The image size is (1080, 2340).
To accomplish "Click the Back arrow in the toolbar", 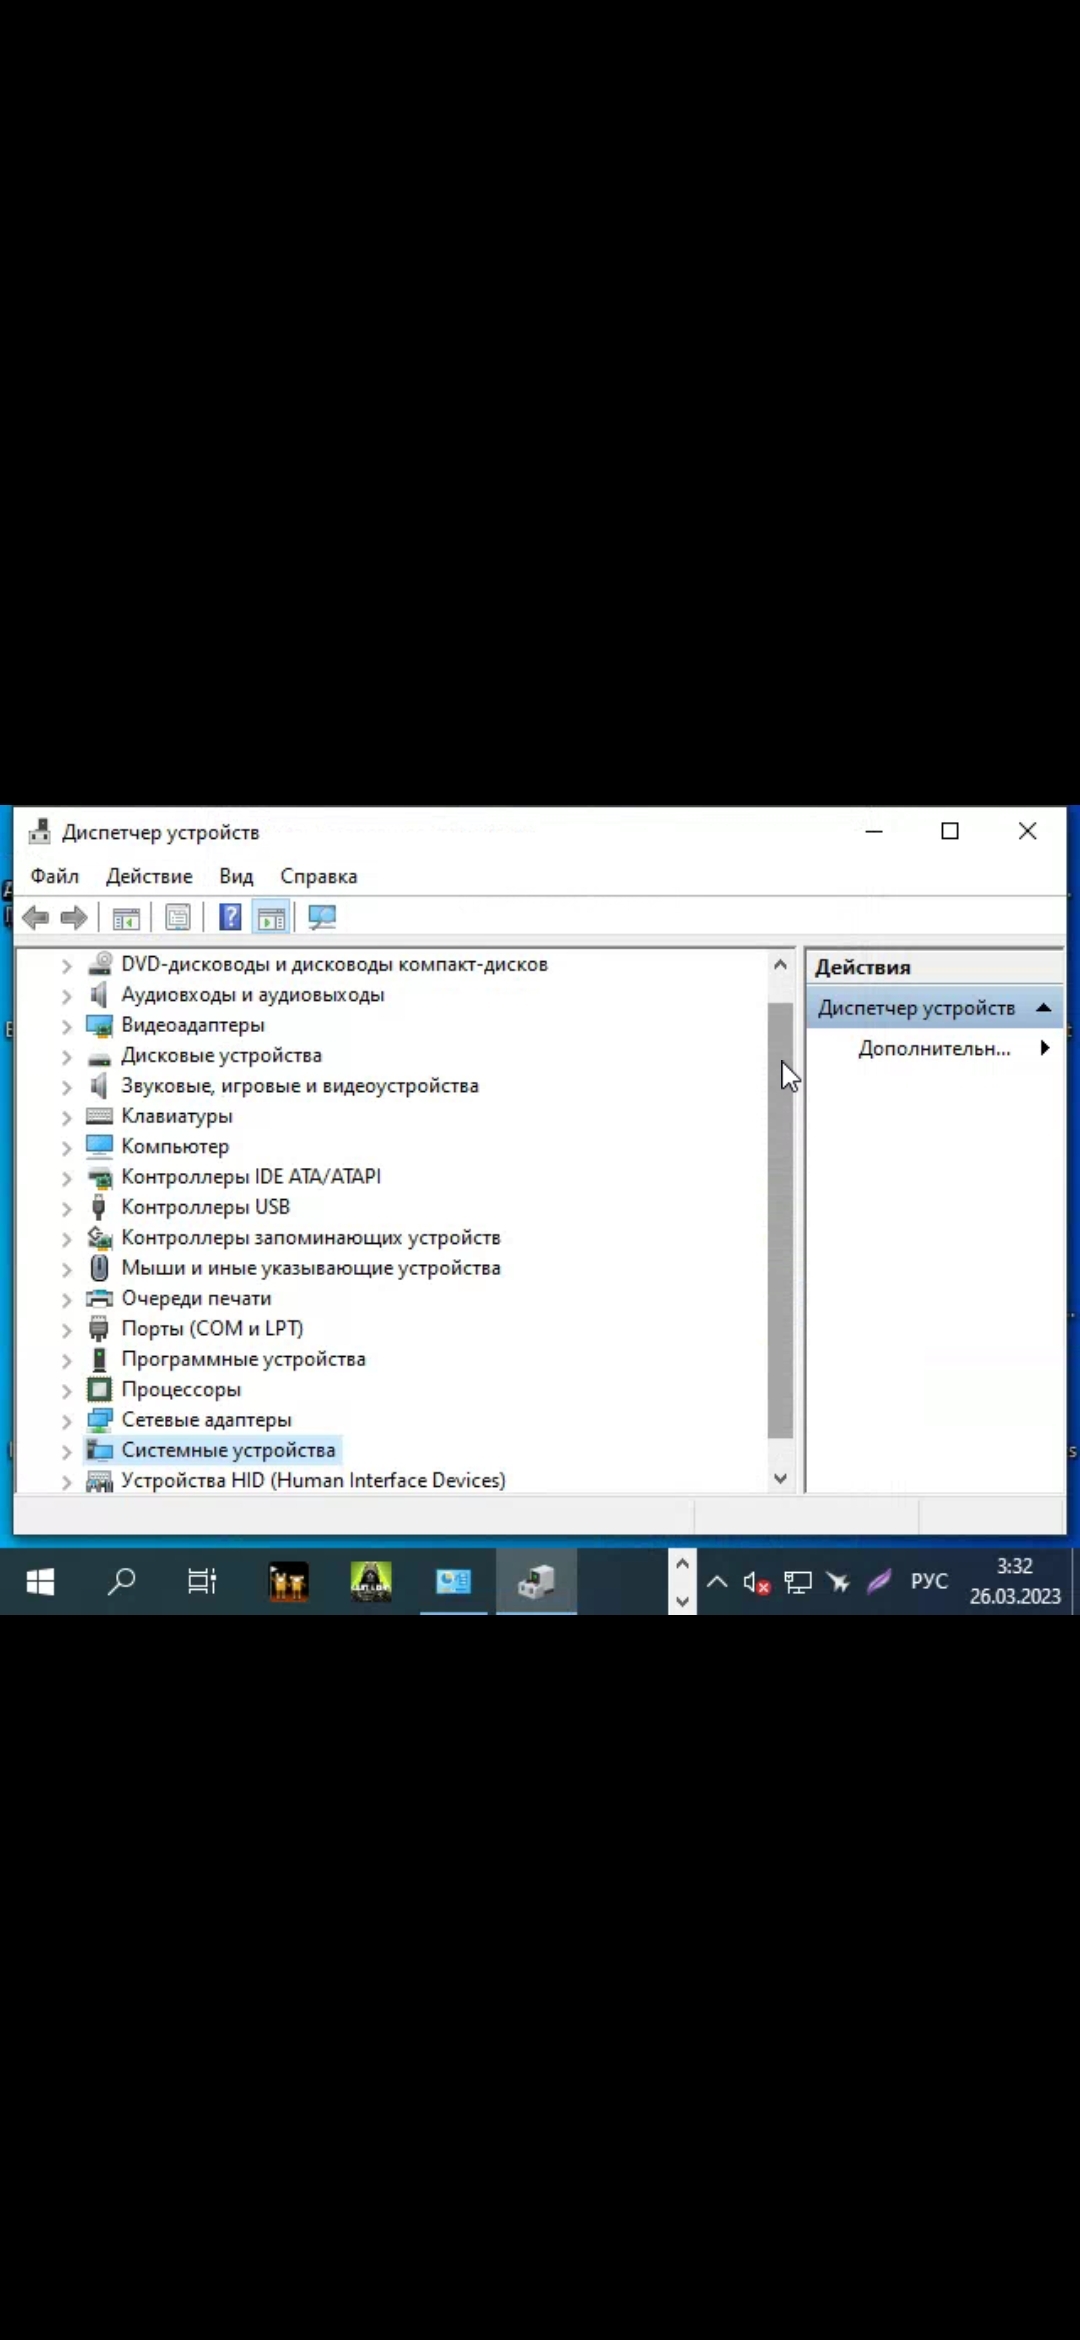I will [36, 917].
